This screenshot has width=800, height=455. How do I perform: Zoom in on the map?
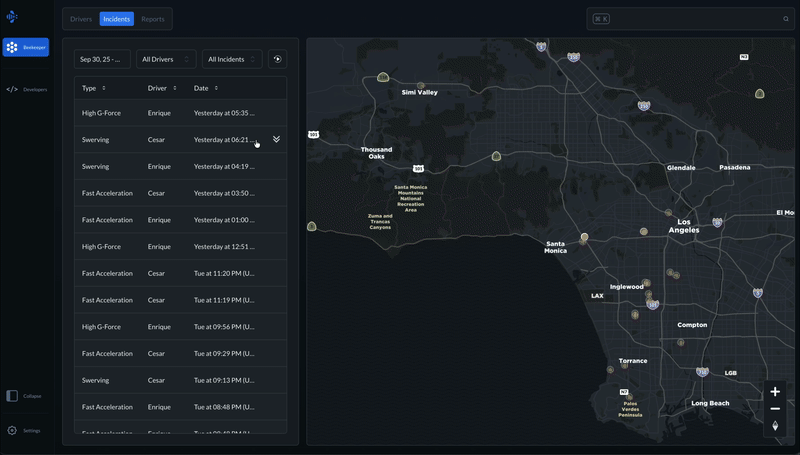775,392
